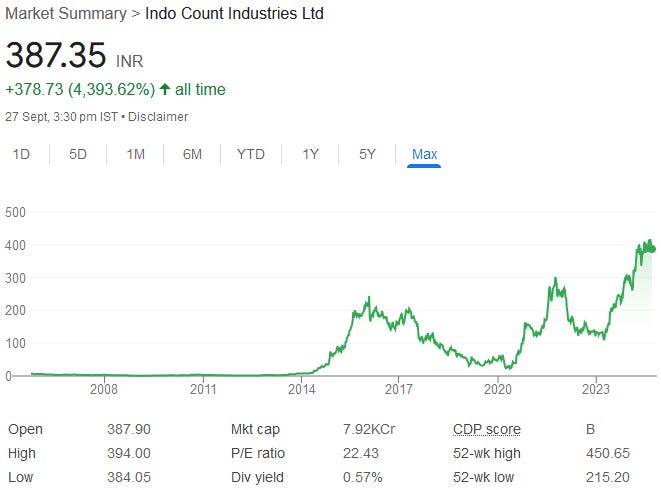Switch chart to 6M range

click(x=192, y=154)
